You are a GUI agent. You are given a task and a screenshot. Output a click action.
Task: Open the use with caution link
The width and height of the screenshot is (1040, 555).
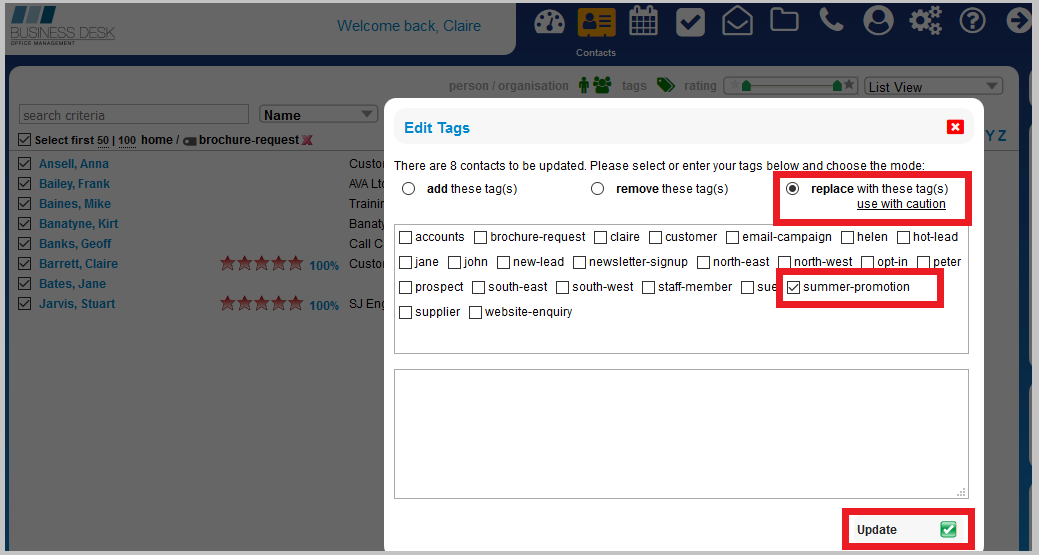coord(901,204)
